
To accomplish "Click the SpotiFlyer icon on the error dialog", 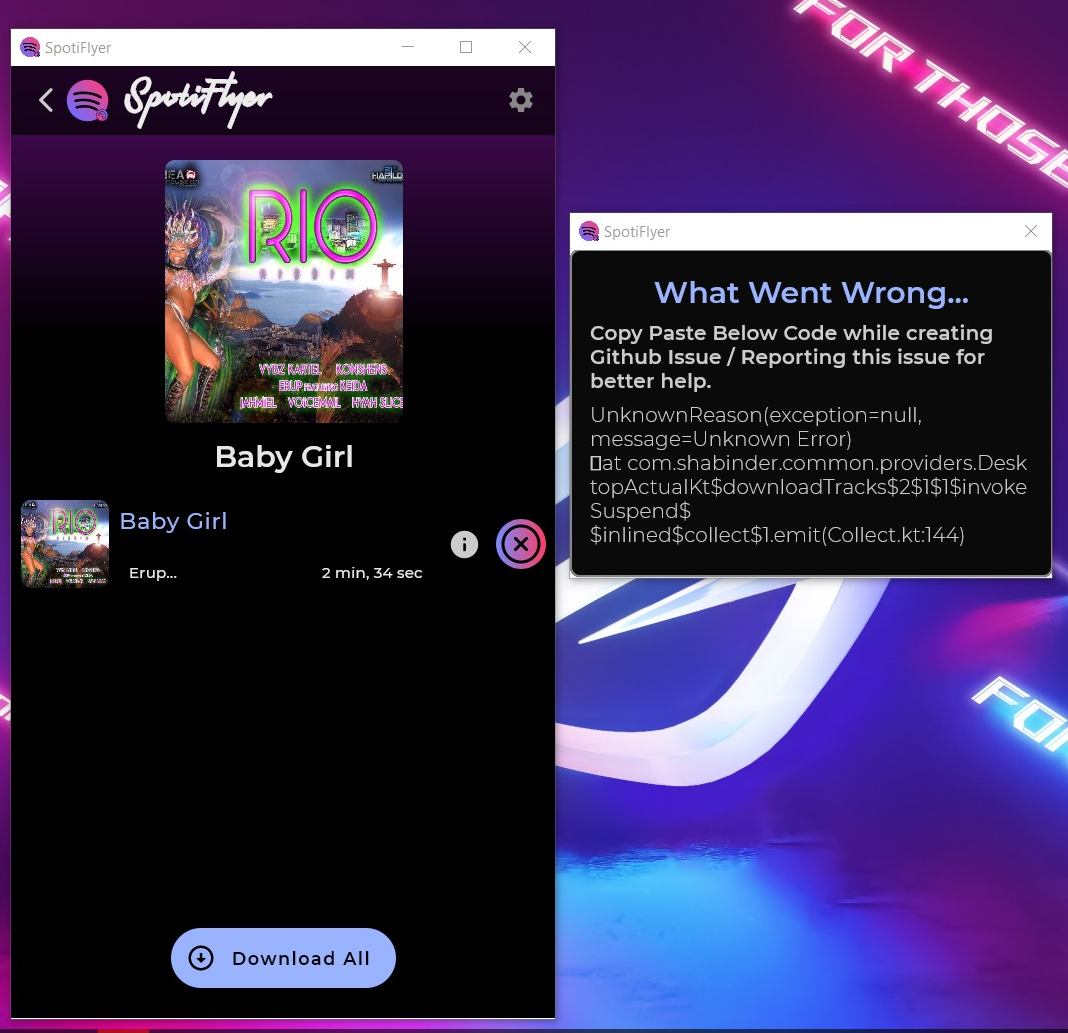I will click(589, 231).
